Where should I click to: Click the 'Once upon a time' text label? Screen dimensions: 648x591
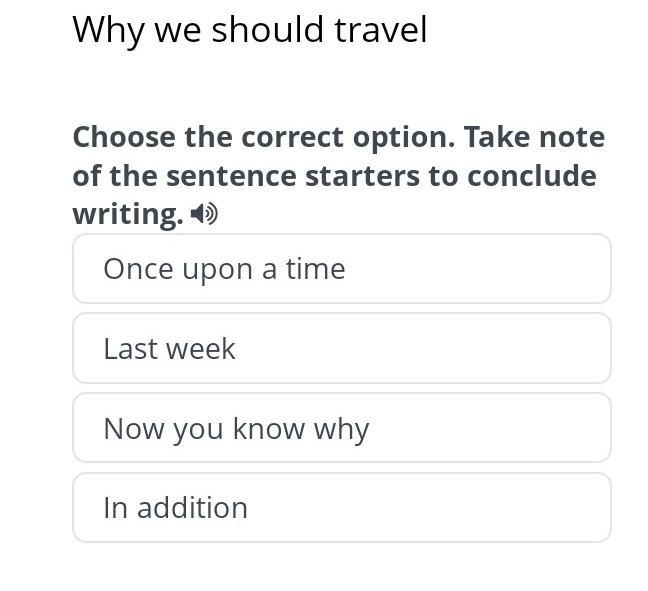coord(224,269)
